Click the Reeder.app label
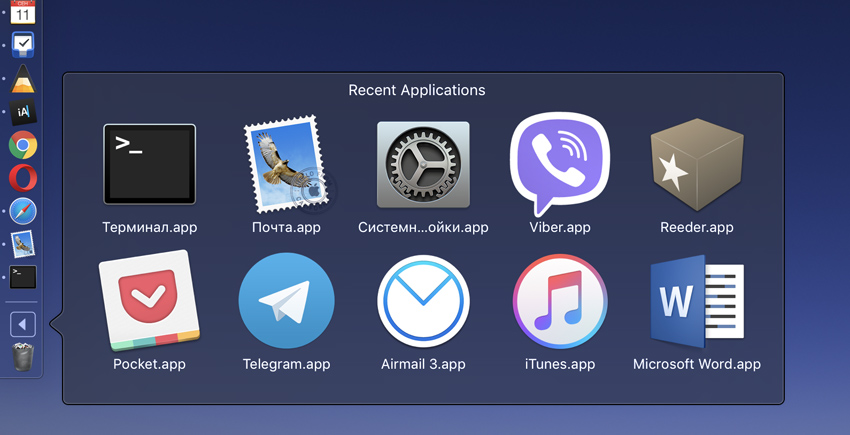Viewport: 850px width, 435px height. [x=697, y=227]
